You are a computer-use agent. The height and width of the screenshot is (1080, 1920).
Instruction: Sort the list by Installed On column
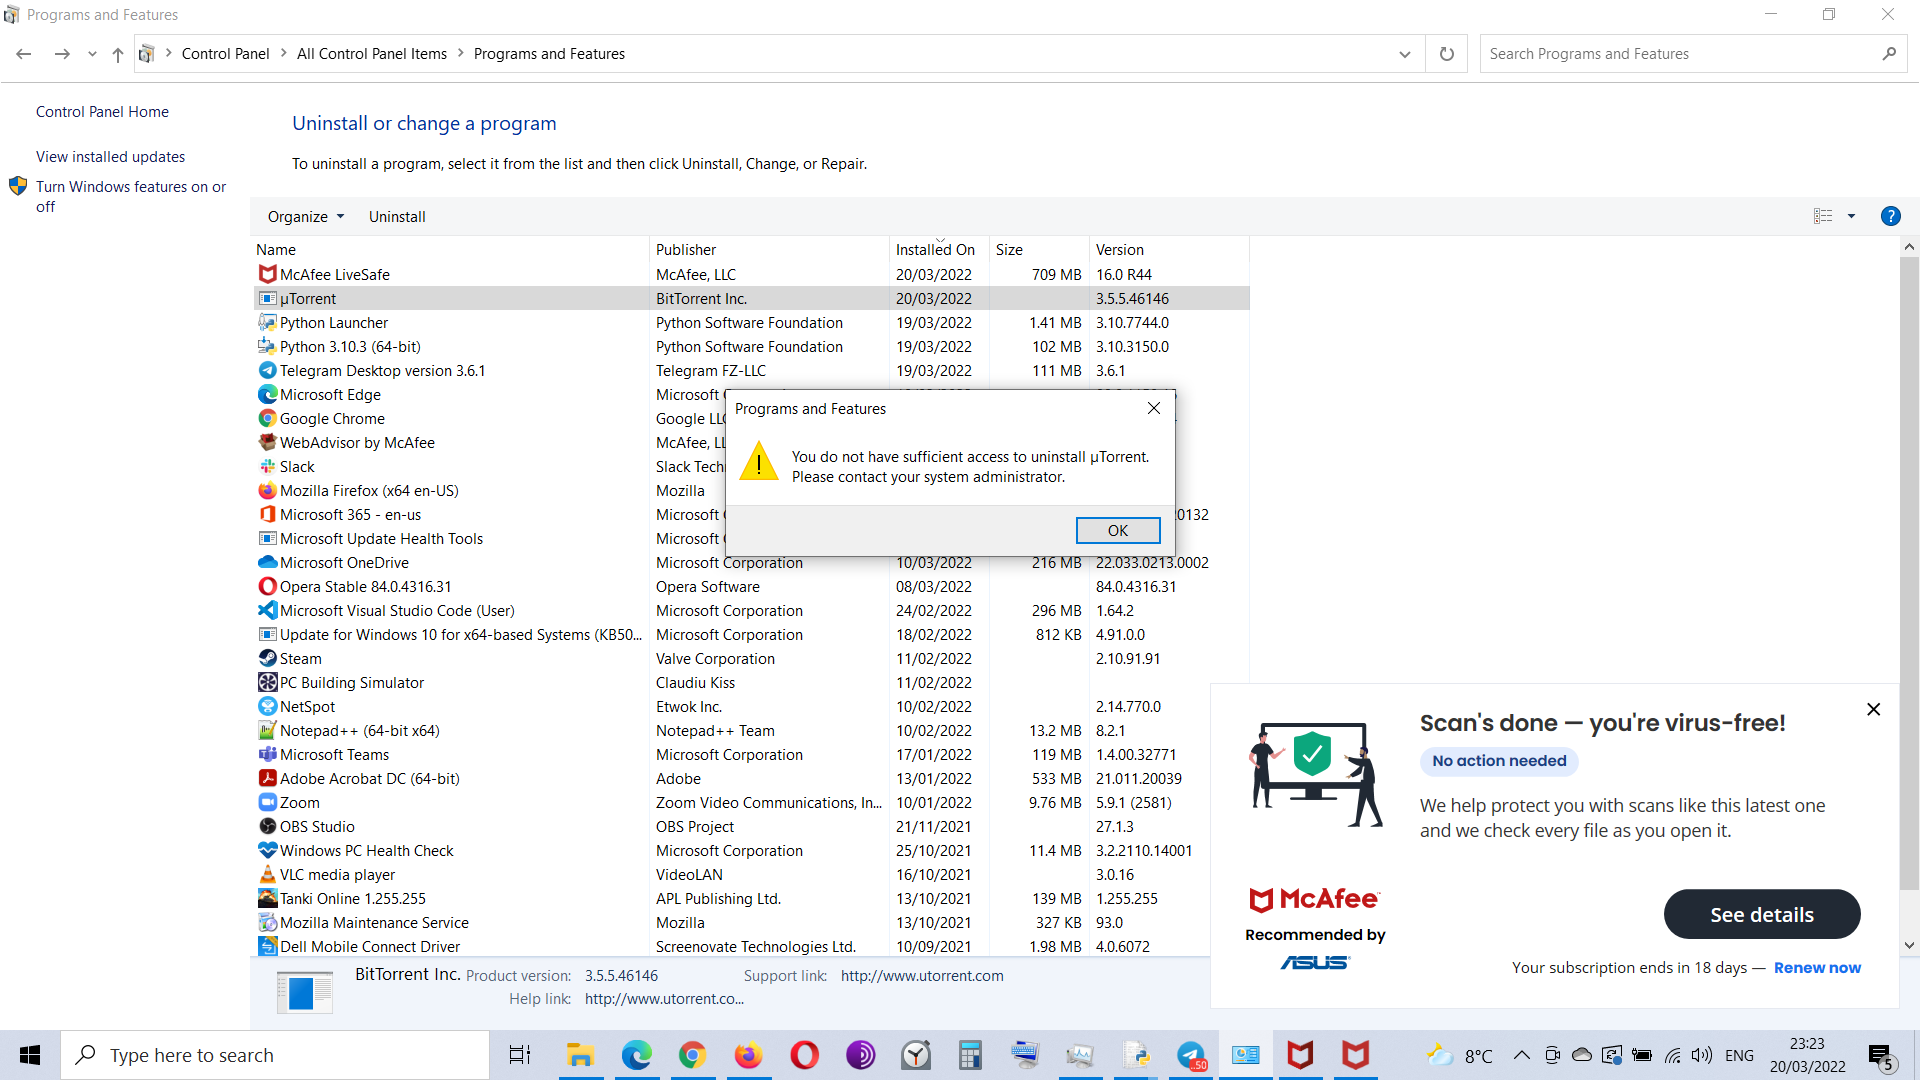pos(939,250)
